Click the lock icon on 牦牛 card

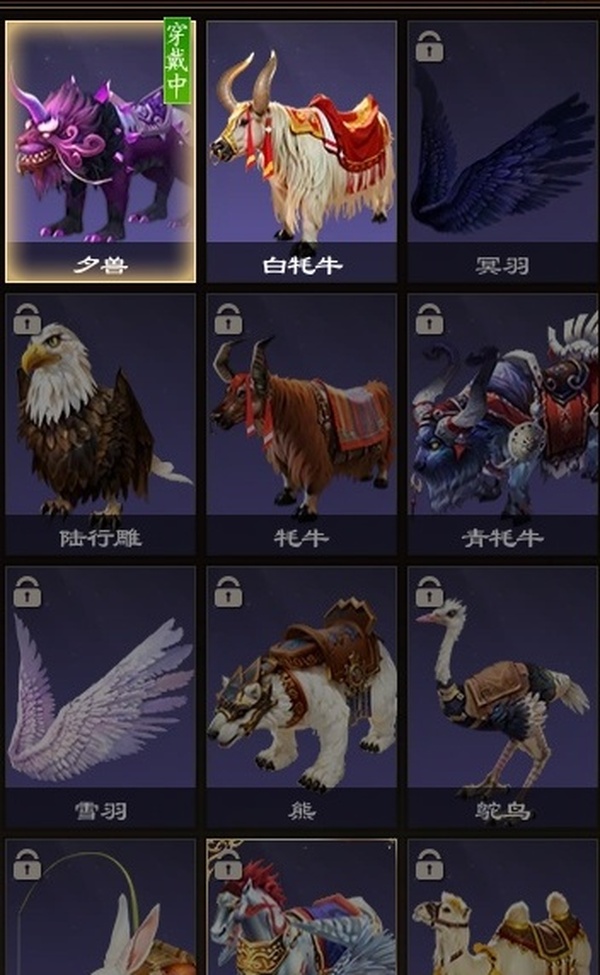click(x=228, y=319)
